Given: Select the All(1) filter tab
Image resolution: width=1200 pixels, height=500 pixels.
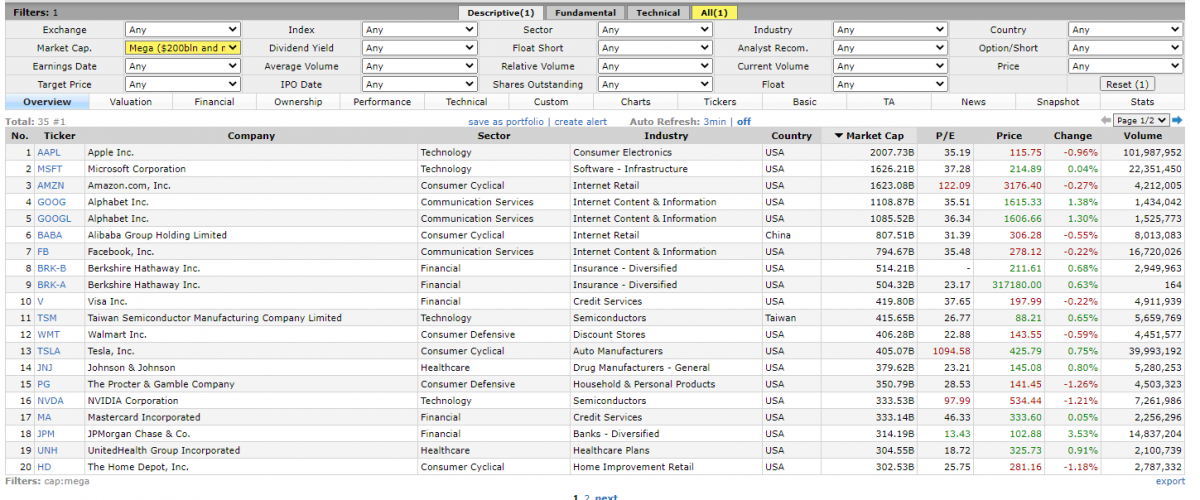Looking at the screenshot, I should point(714,12).
